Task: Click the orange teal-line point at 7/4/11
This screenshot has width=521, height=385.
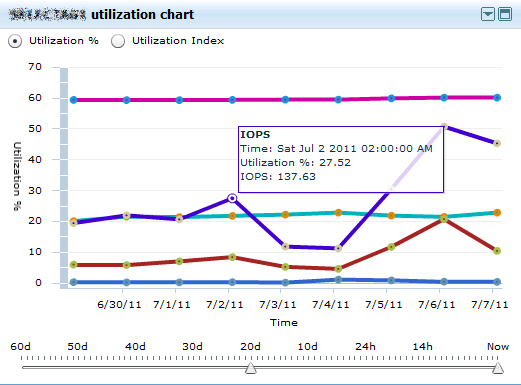Action: [338, 213]
